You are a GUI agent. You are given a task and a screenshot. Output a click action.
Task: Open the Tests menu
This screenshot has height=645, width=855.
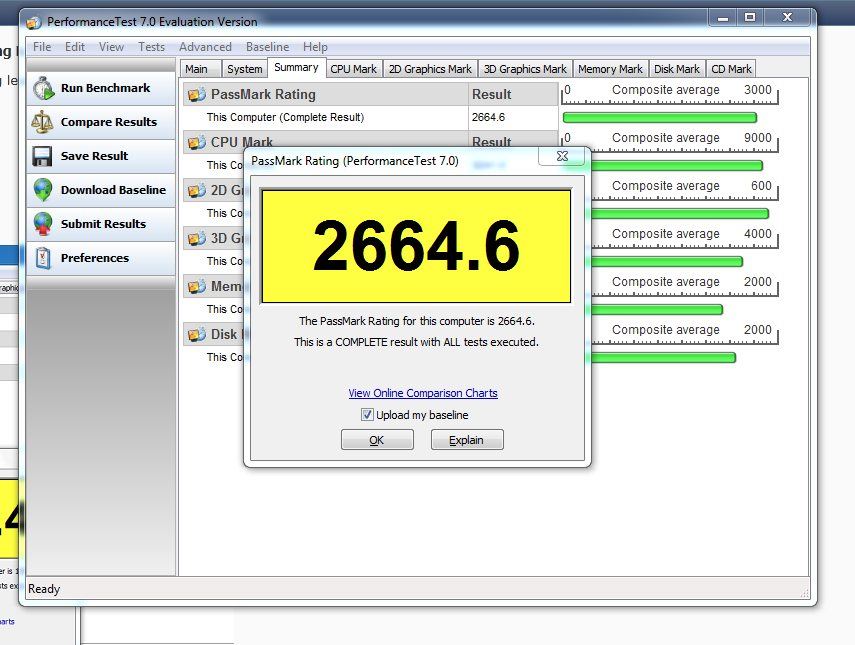(152, 47)
